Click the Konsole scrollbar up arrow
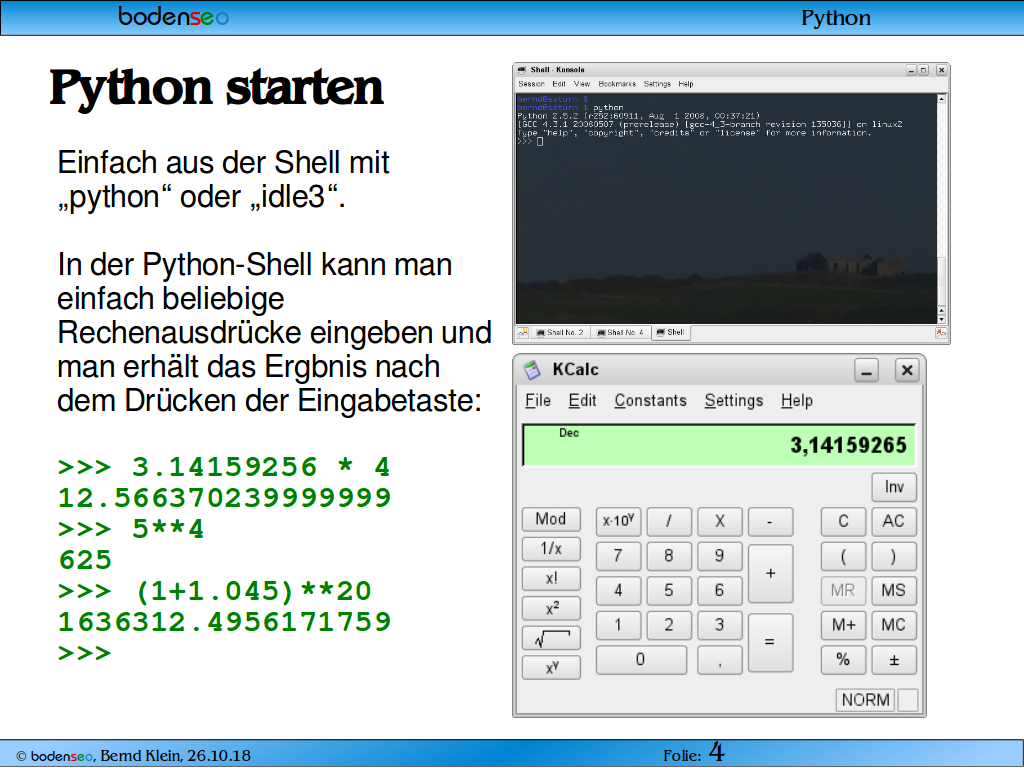This screenshot has width=1024, height=768. tap(942, 99)
